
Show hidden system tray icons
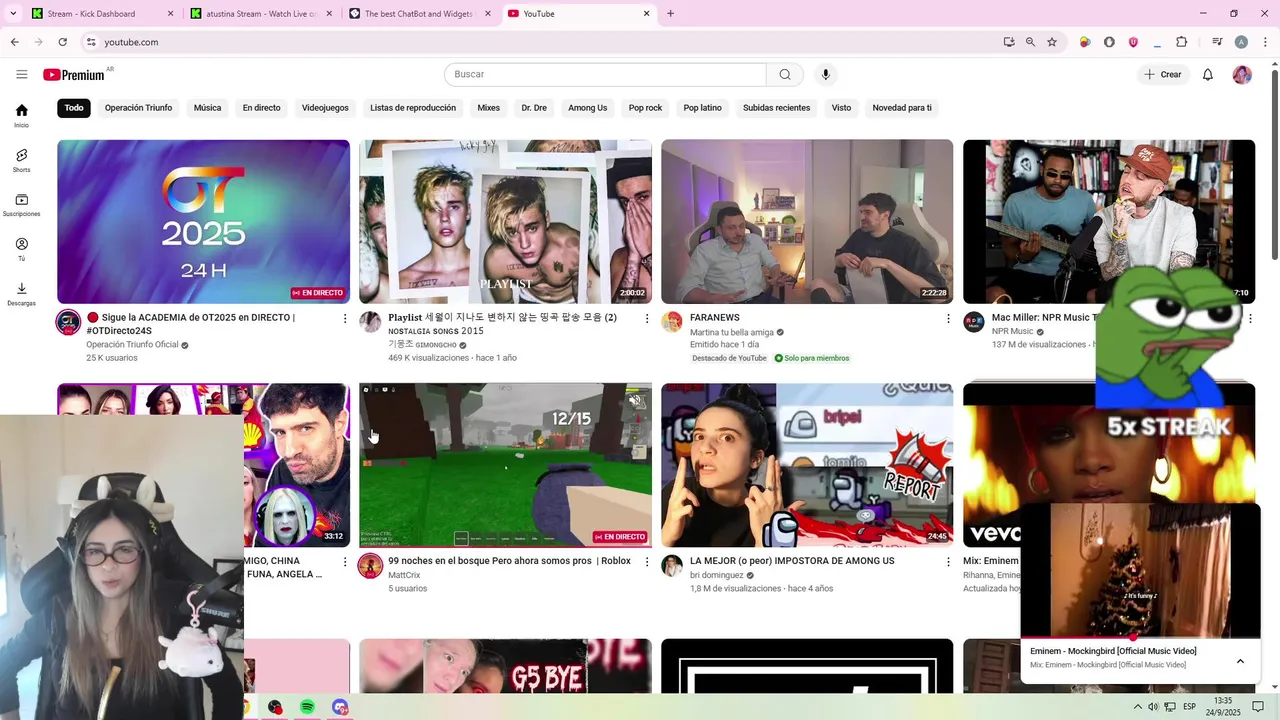click(x=1139, y=707)
